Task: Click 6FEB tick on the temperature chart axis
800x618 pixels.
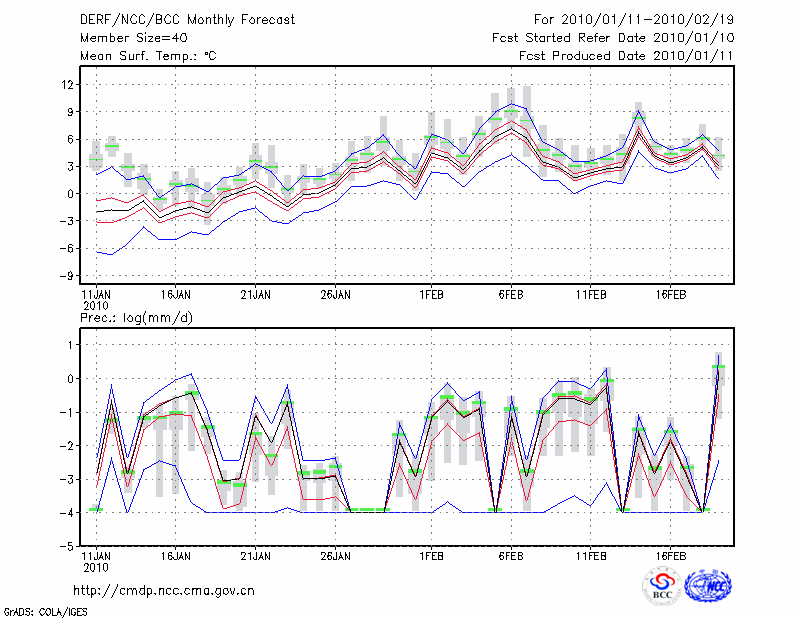Action: click(511, 295)
